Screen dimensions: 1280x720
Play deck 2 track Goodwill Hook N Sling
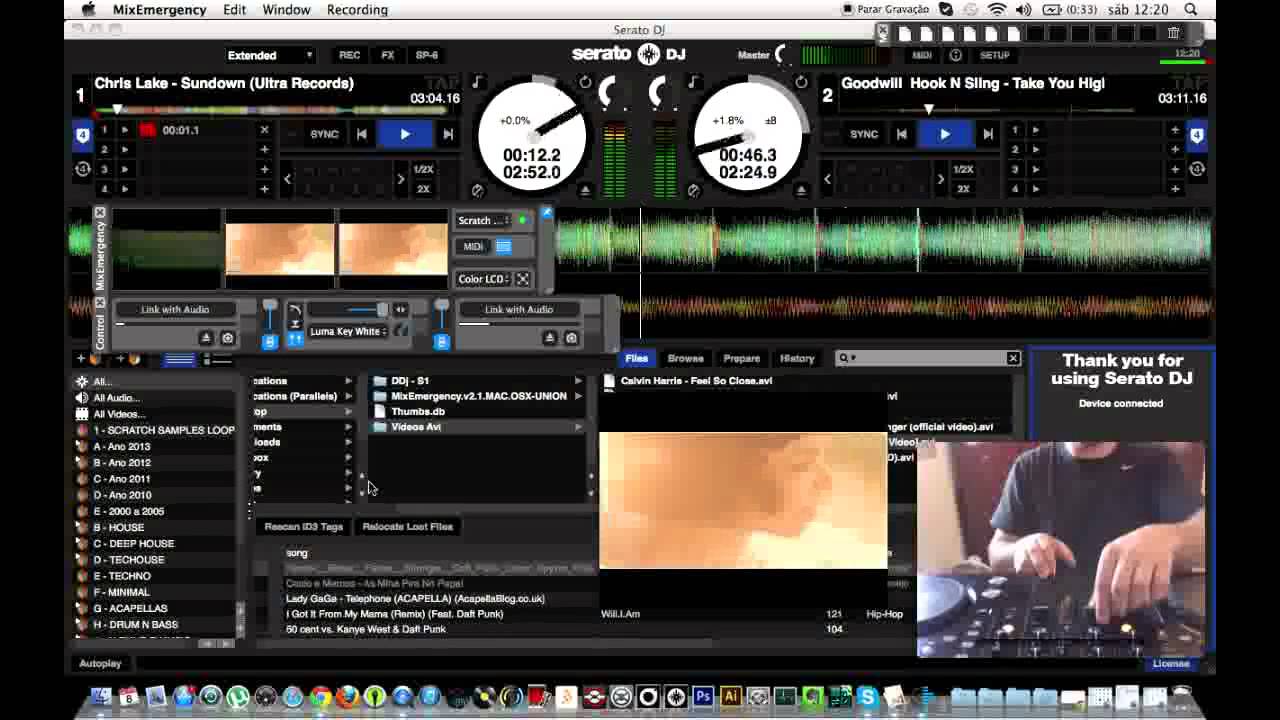(944, 134)
